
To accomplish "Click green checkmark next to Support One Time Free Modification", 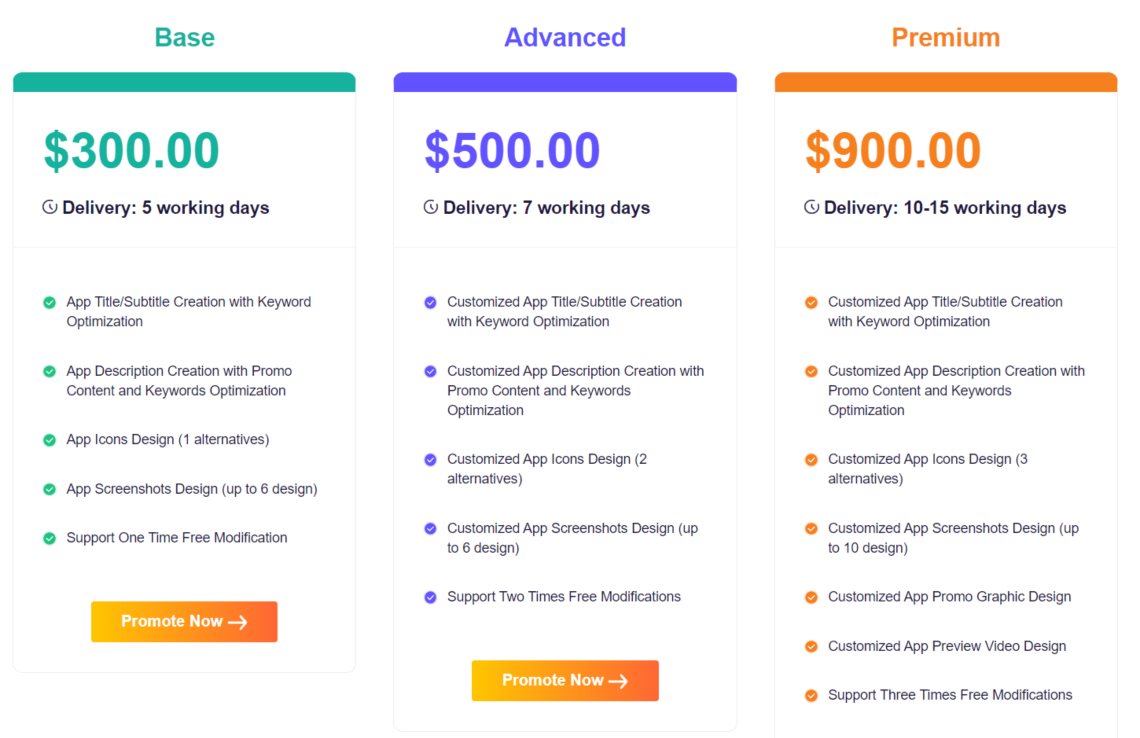I will pyautogui.click(x=49, y=538).
